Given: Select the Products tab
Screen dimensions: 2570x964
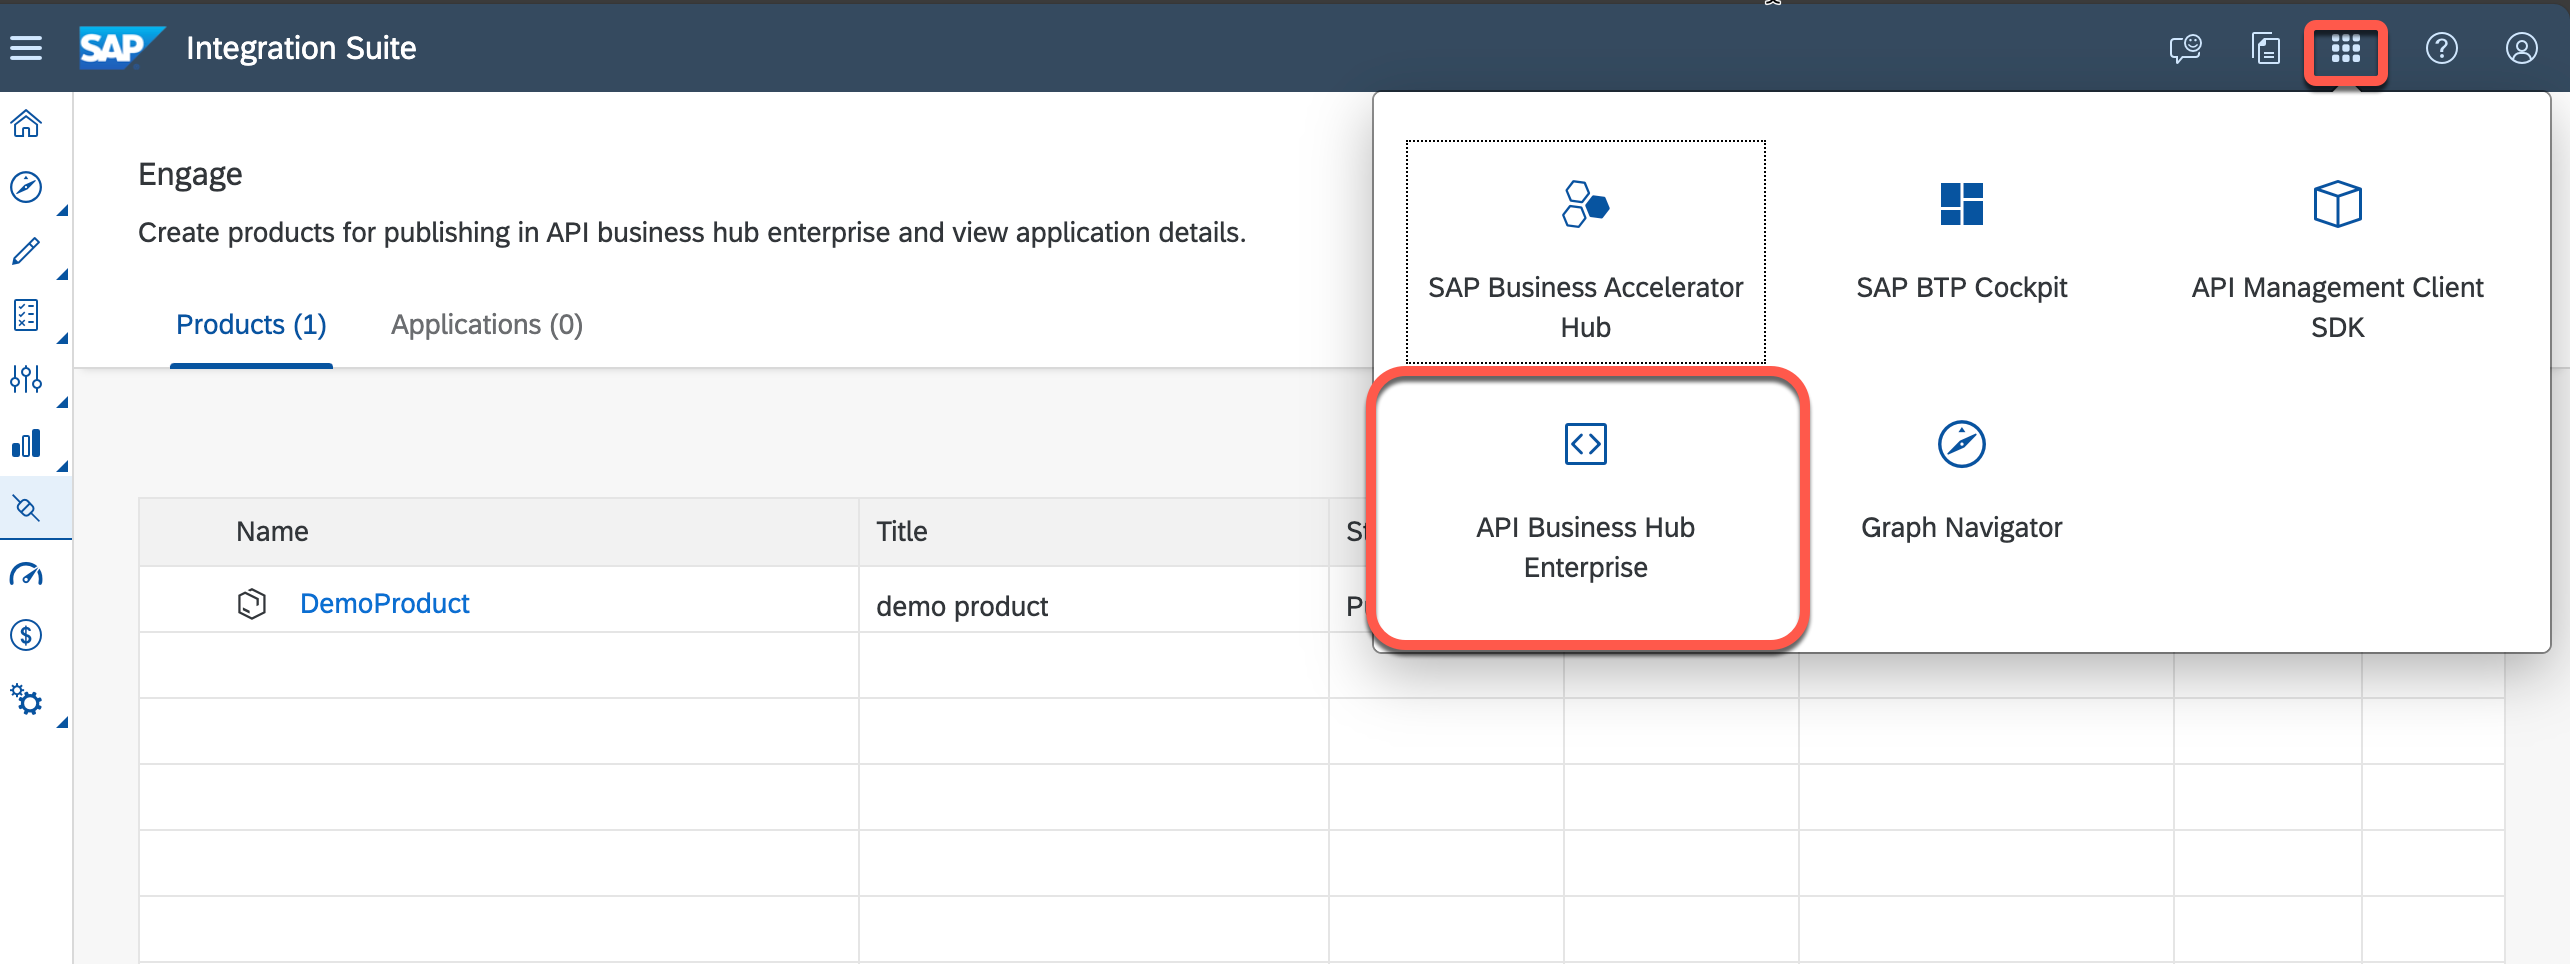Looking at the screenshot, I should coord(251,324).
